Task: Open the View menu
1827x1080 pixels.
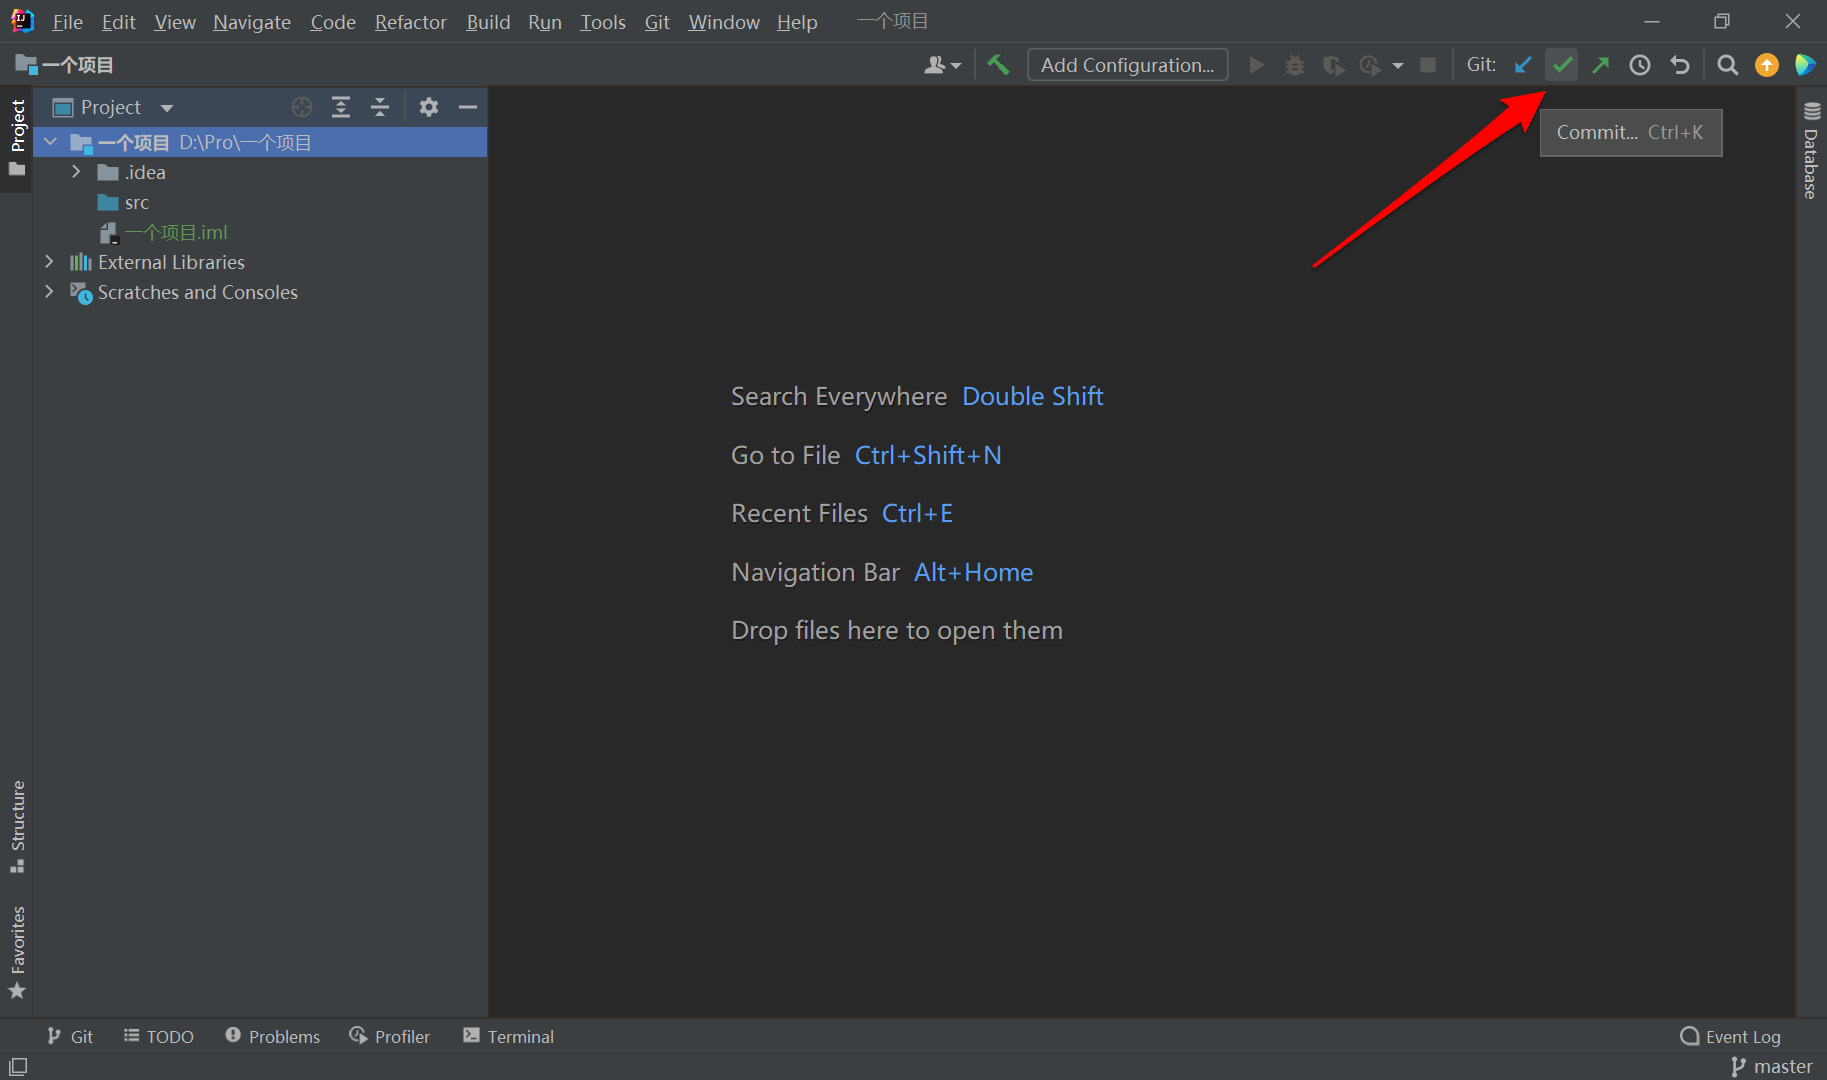Action: click(175, 22)
